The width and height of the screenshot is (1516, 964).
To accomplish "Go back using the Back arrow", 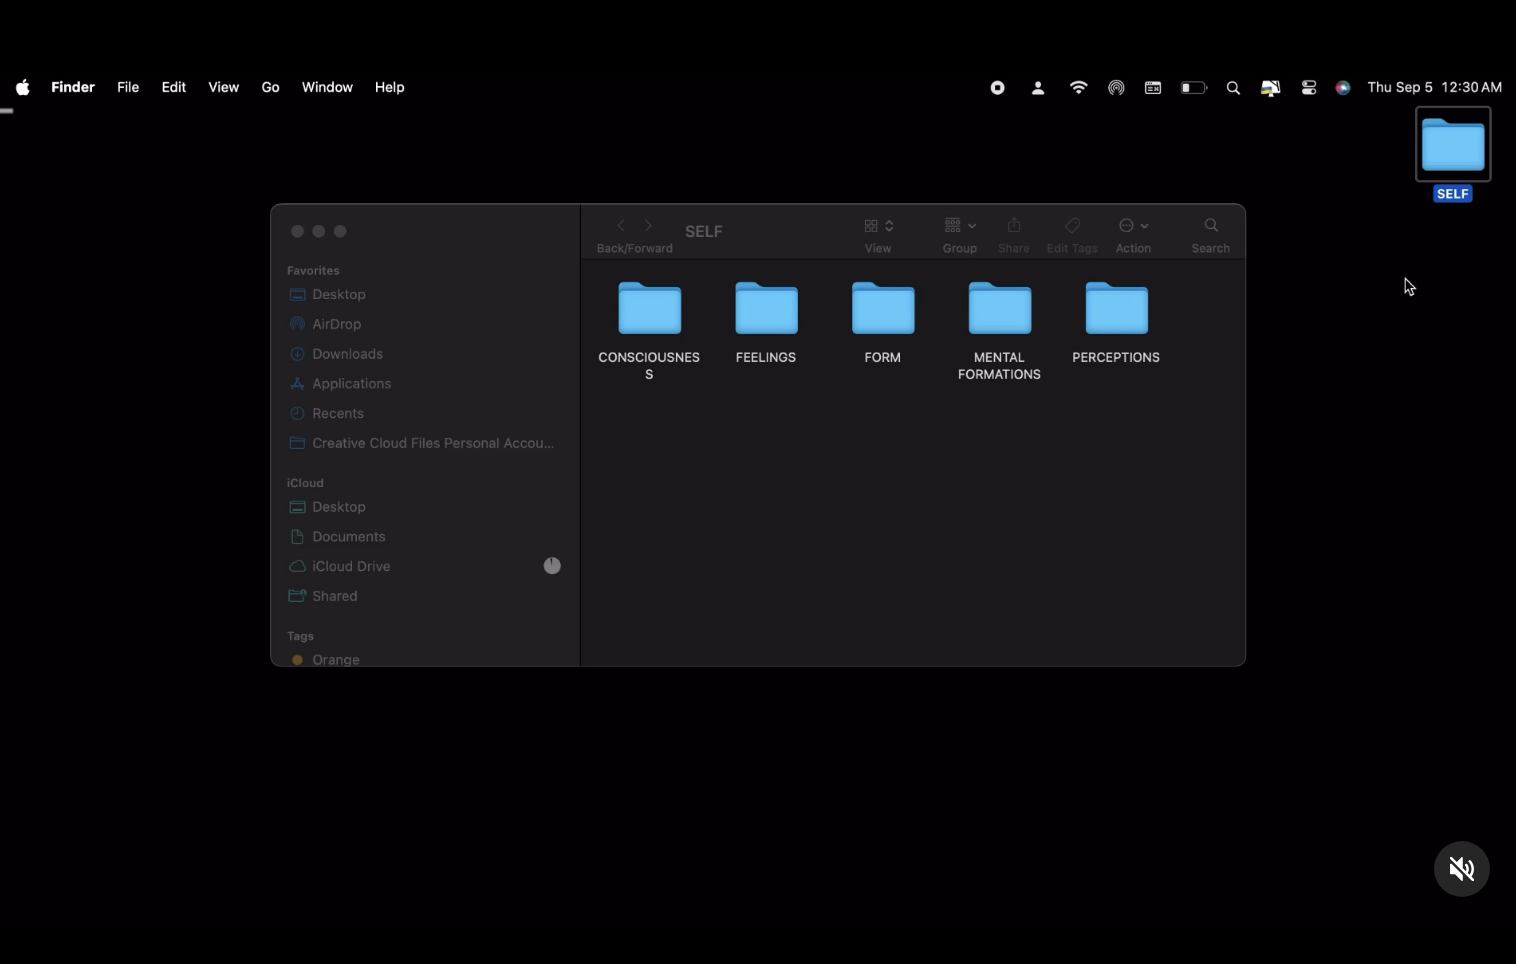I will tap(621, 226).
